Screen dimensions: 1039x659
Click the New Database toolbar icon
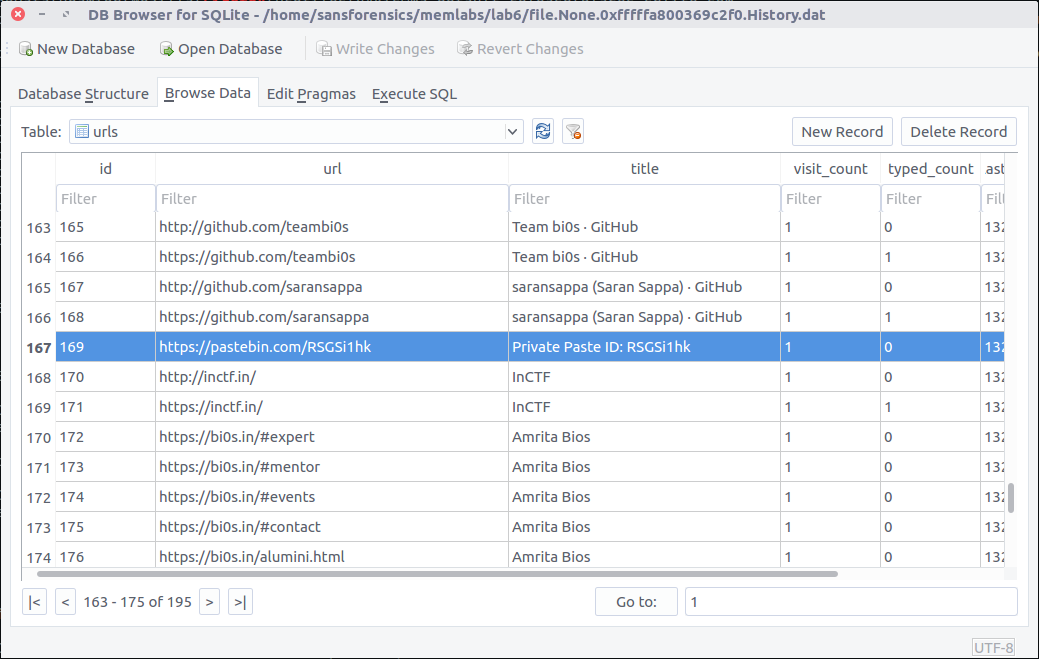pyautogui.click(x=26, y=49)
